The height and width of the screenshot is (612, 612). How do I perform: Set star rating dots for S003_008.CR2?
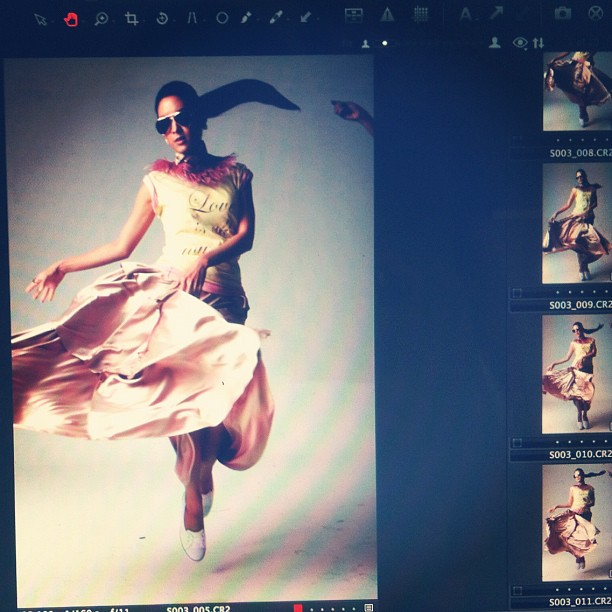(582, 140)
